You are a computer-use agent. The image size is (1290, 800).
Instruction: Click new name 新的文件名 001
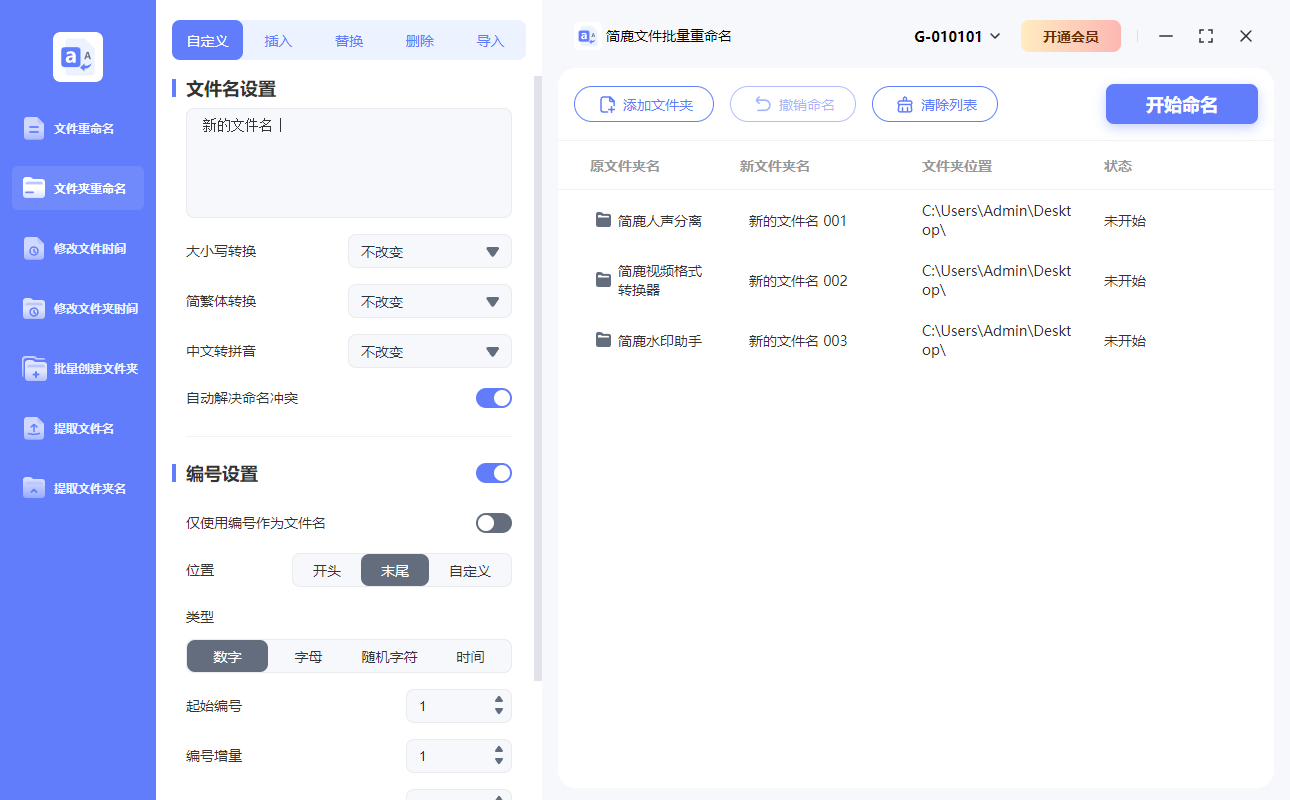(x=798, y=221)
